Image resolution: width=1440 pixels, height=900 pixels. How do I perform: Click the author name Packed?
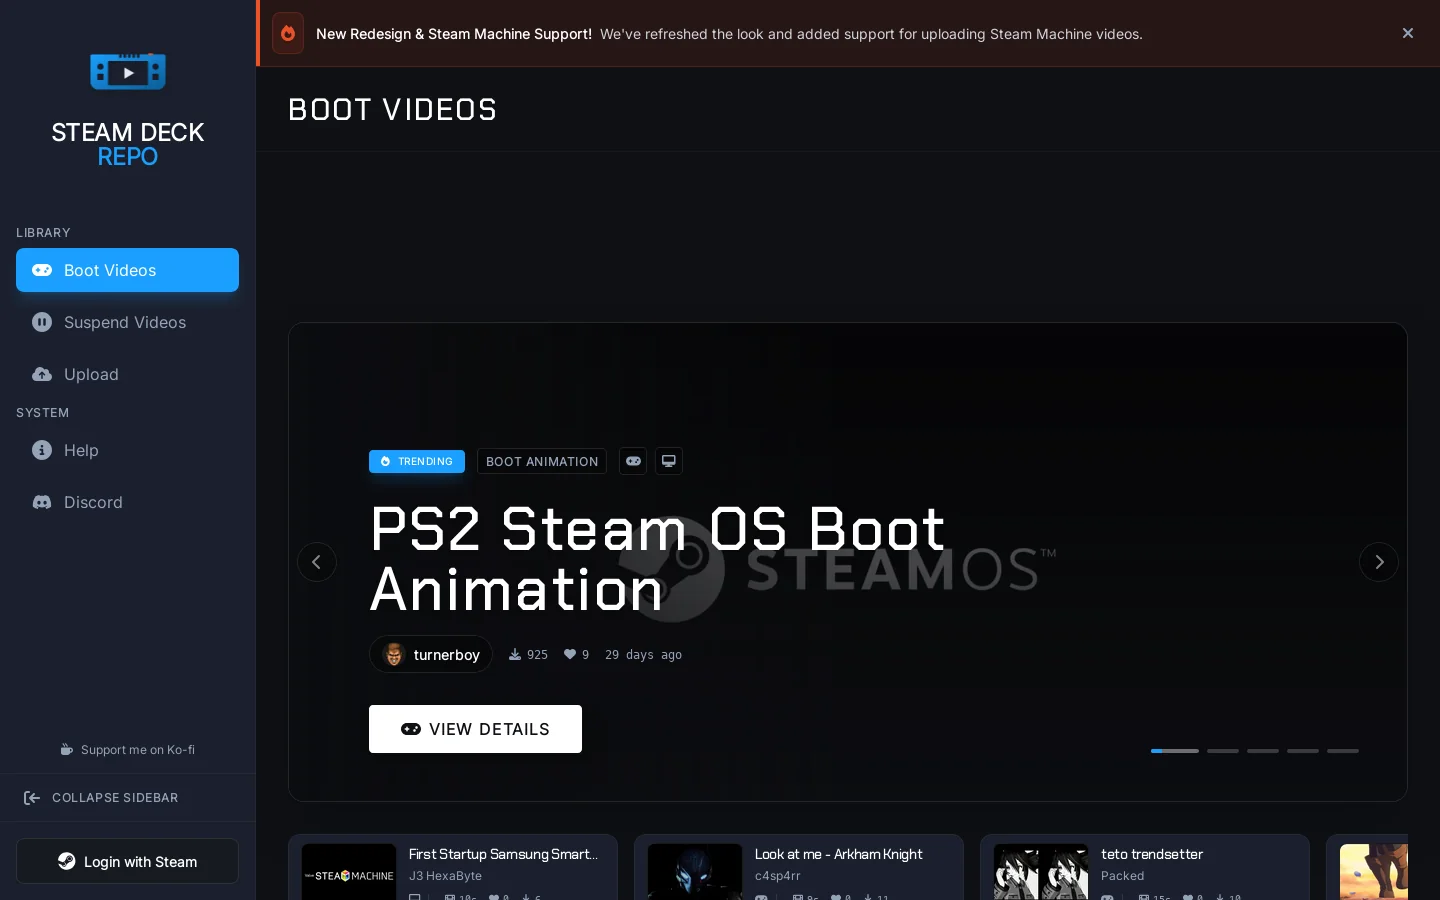1122,876
